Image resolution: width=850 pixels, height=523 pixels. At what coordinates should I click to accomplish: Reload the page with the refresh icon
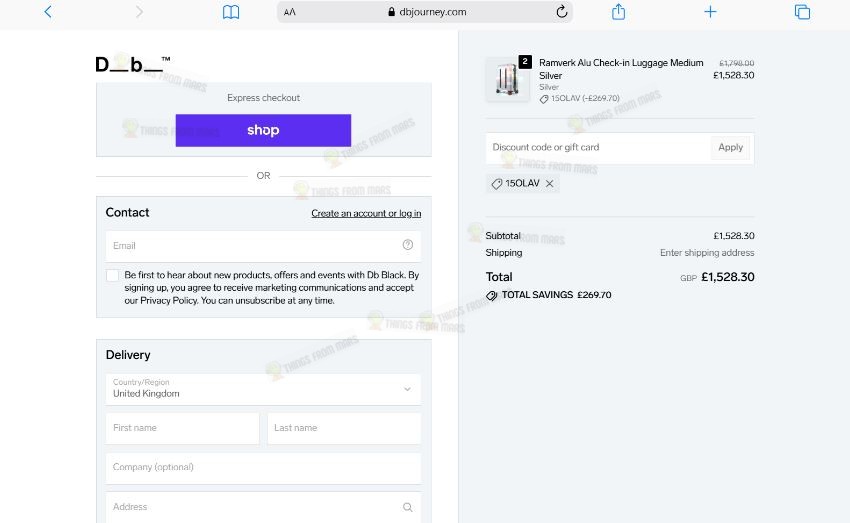pos(562,11)
